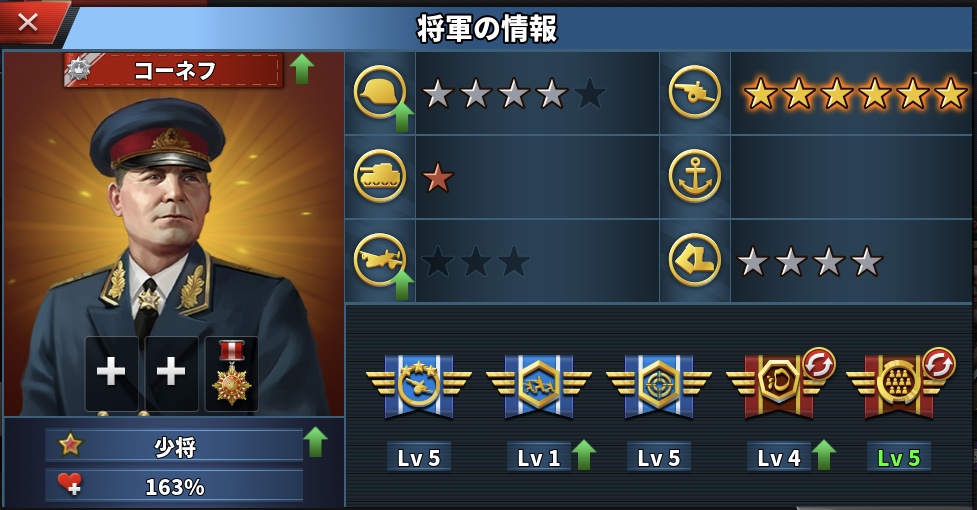
Task: Click the navy anchor ability icon
Action: pyautogui.click(x=695, y=176)
